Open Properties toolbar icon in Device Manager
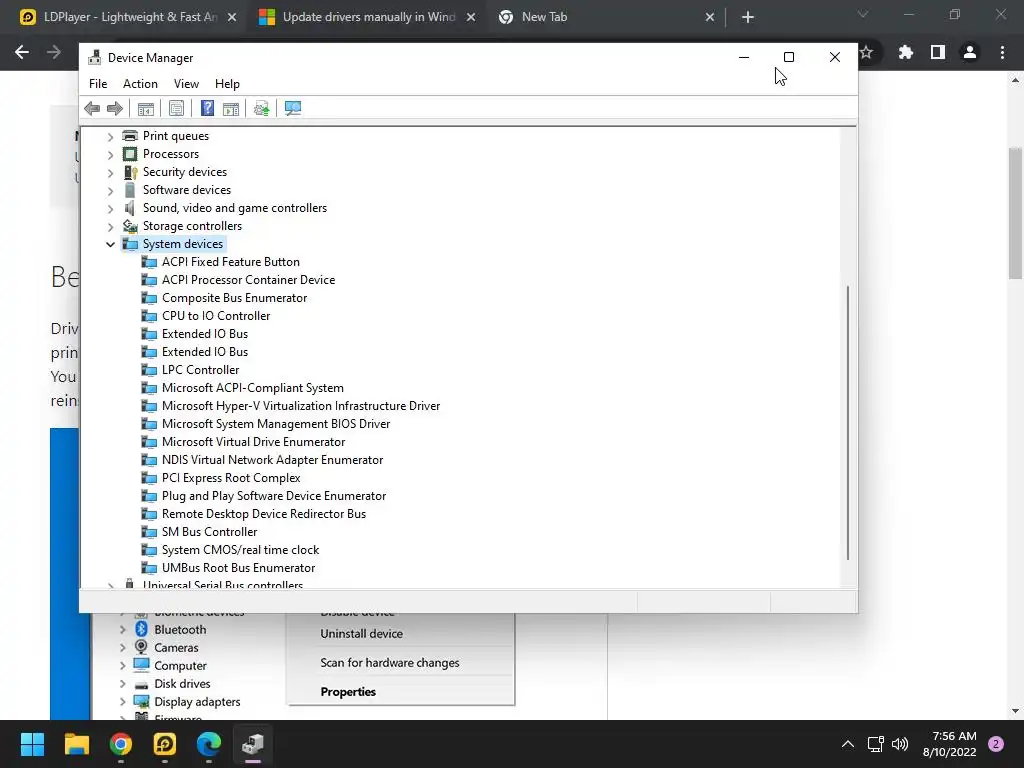 pyautogui.click(x=176, y=108)
